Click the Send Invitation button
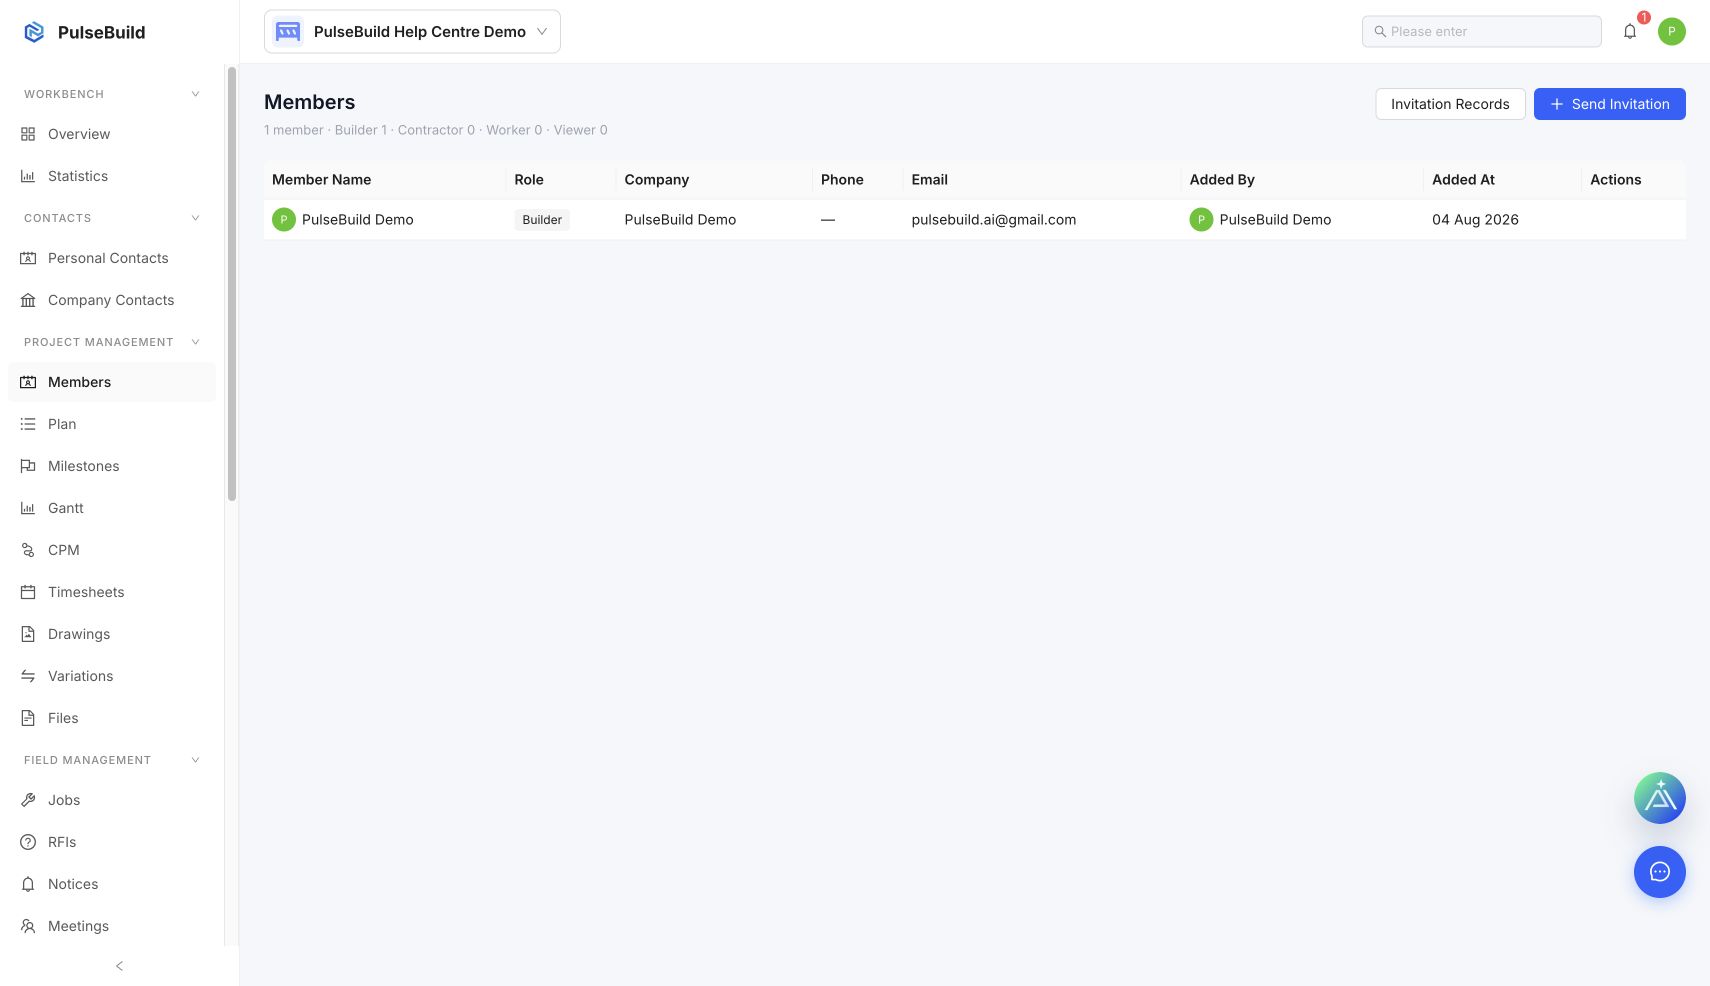The image size is (1710, 986). [1610, 104]
